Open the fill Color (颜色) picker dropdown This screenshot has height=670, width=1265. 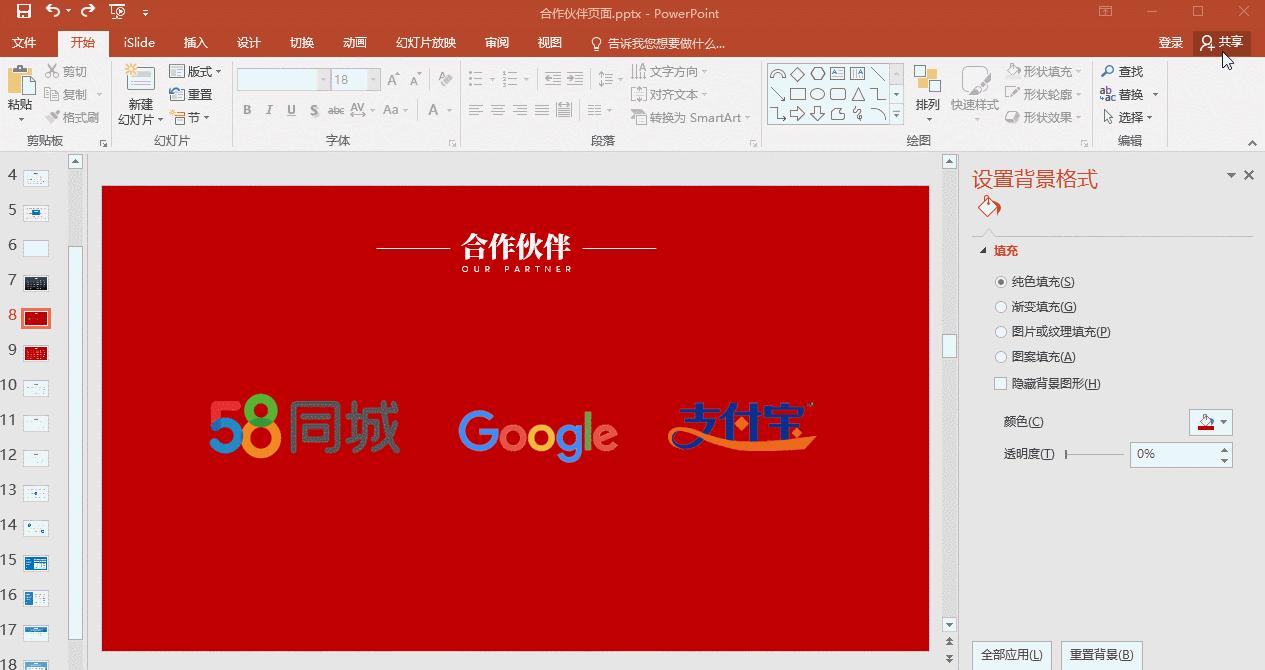coord(1223,422)
